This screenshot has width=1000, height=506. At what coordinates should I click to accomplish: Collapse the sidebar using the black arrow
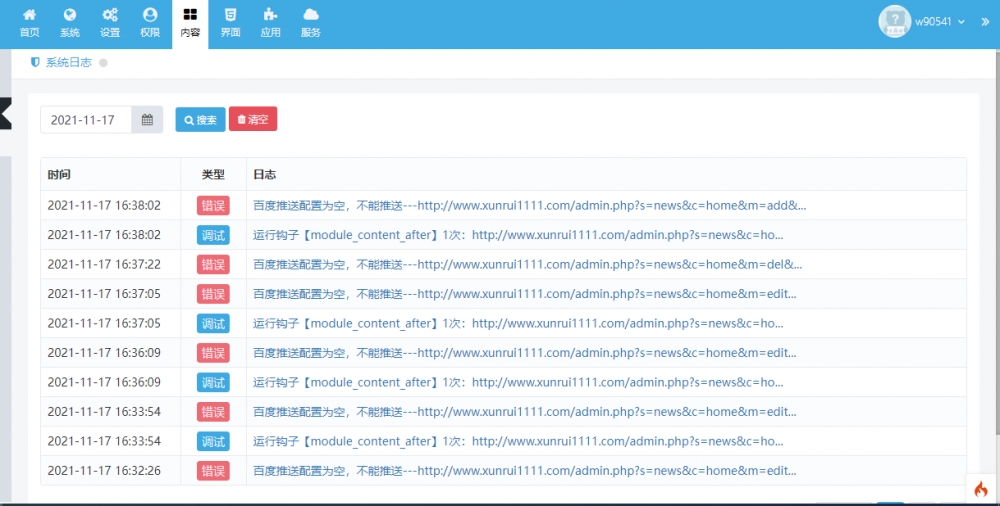click(6, 114)
